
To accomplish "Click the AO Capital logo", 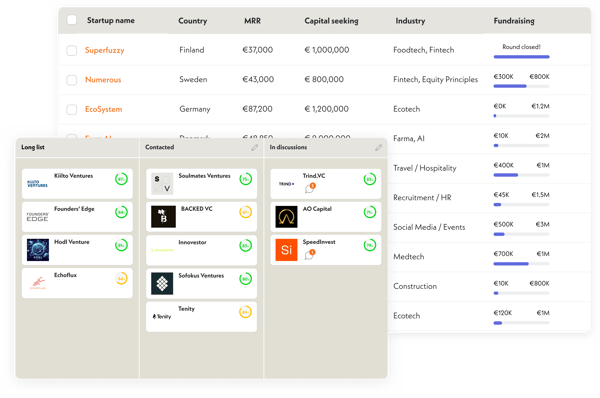I will [286, 217].
